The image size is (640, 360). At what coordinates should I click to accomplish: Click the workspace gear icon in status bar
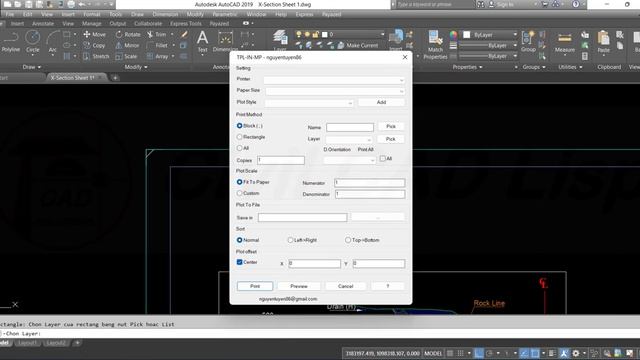pyautogui.click(x=576, y=353)
